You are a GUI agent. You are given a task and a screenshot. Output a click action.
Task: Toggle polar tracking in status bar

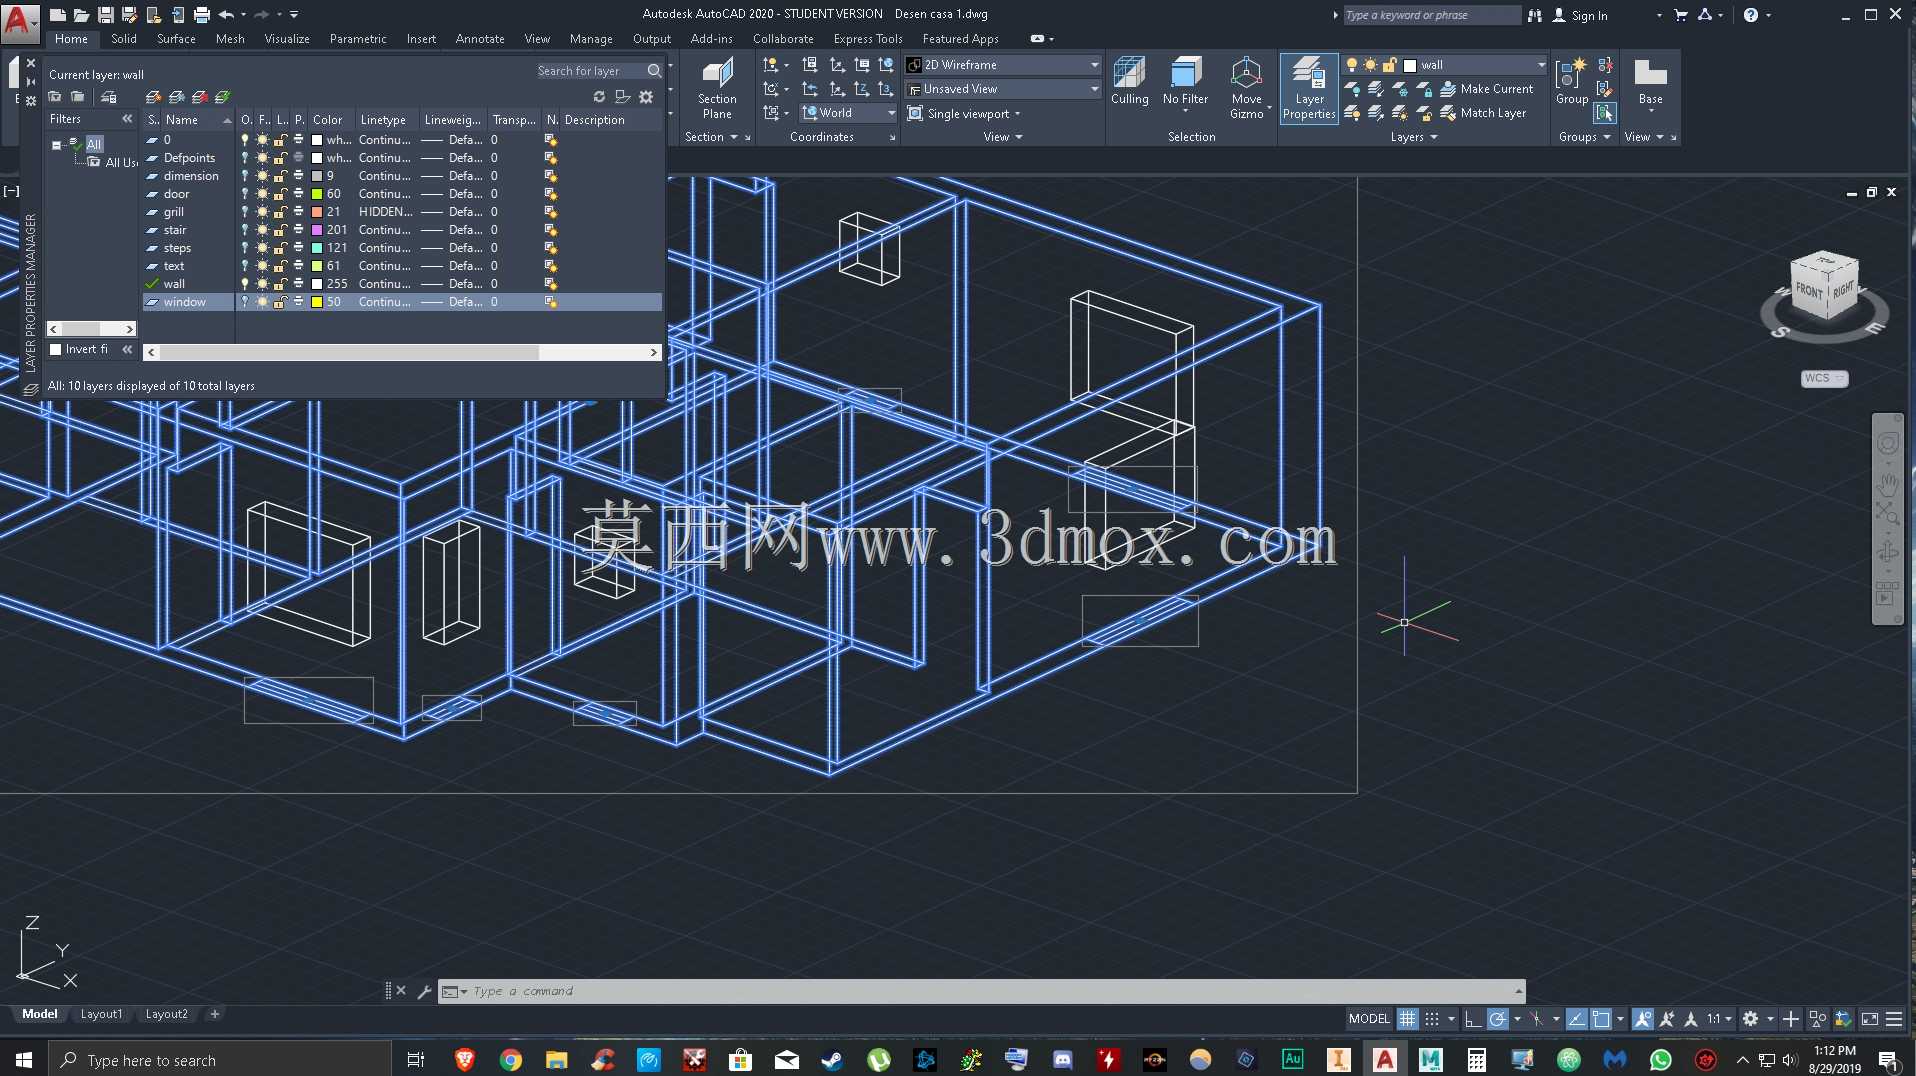pyautogui.click(x=1497, y=1019)
